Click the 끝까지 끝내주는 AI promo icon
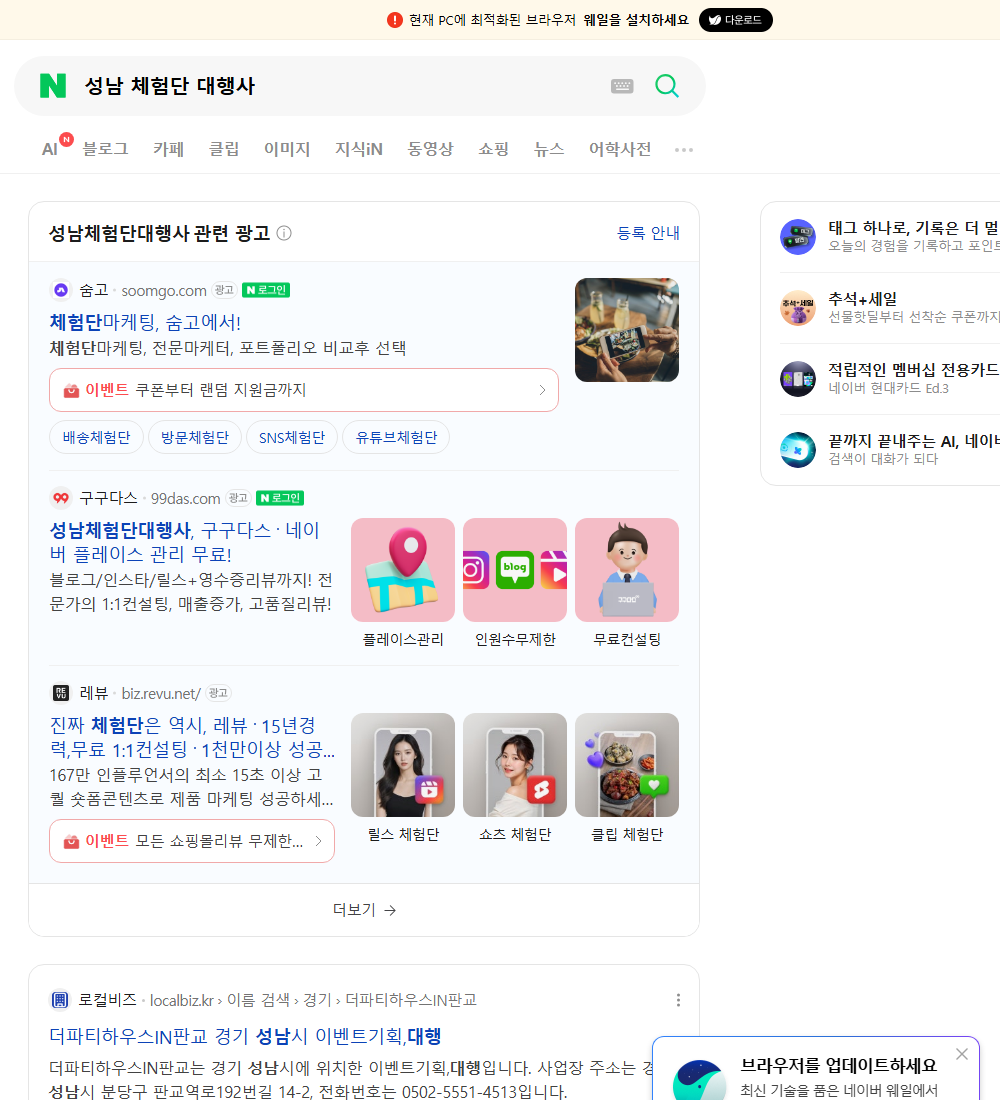This screenshot has height=1100, width=1000. point(798,450)
